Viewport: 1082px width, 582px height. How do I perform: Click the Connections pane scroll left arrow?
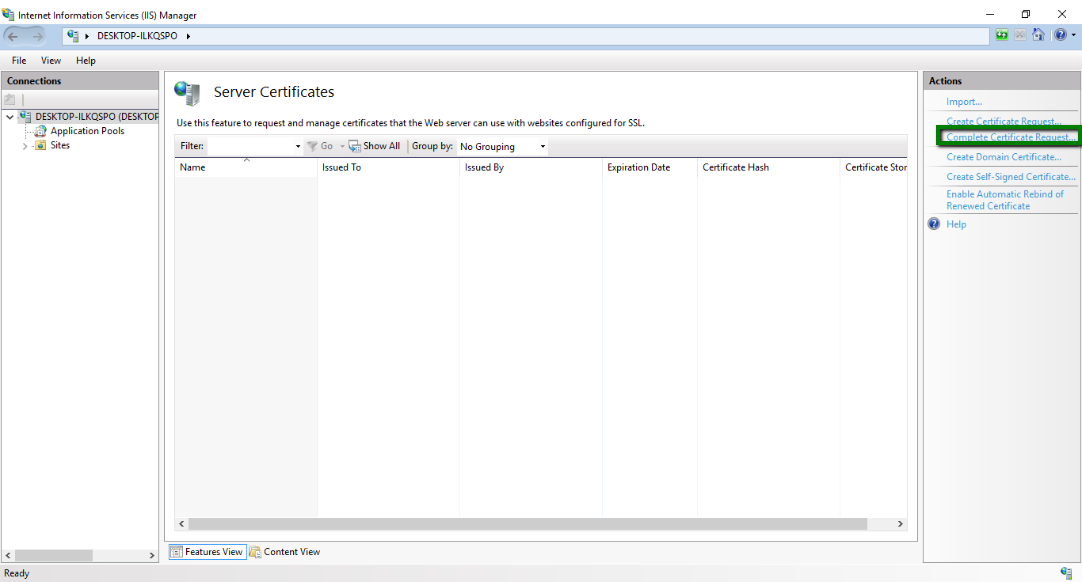[8, 556]
